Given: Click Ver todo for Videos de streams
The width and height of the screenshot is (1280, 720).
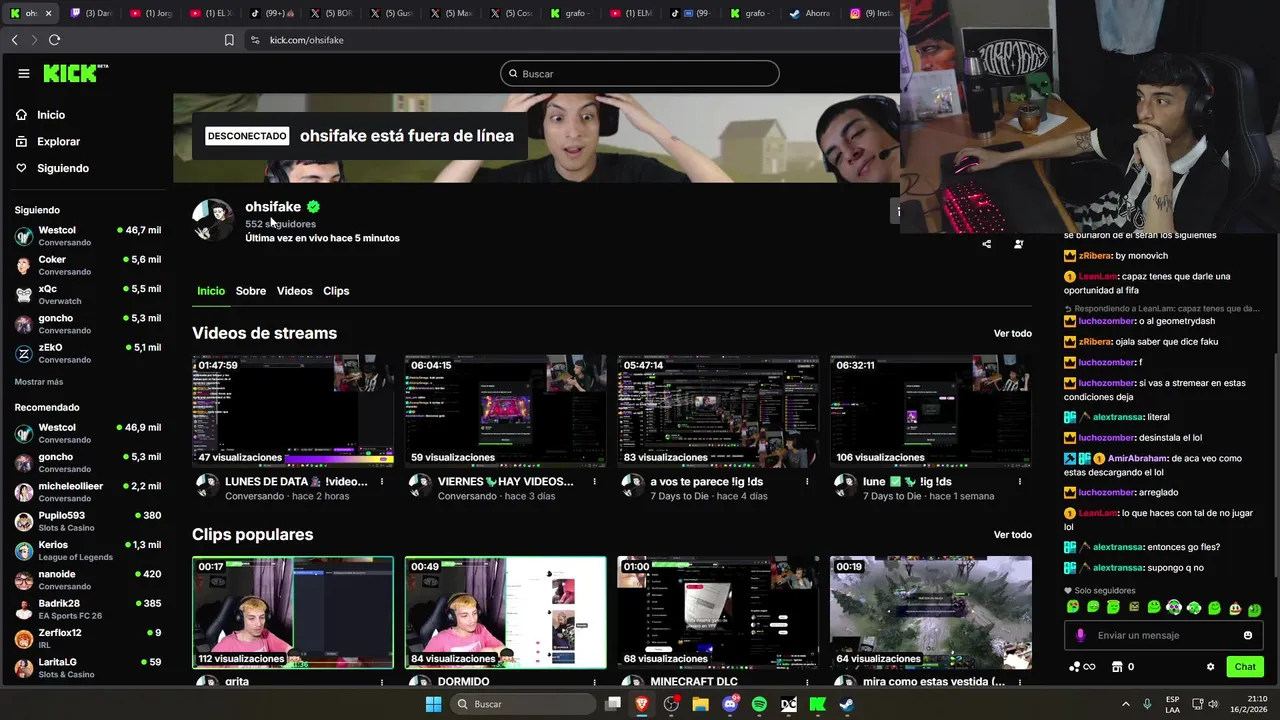Looking at the screenshot, I should coord(1013,333).
